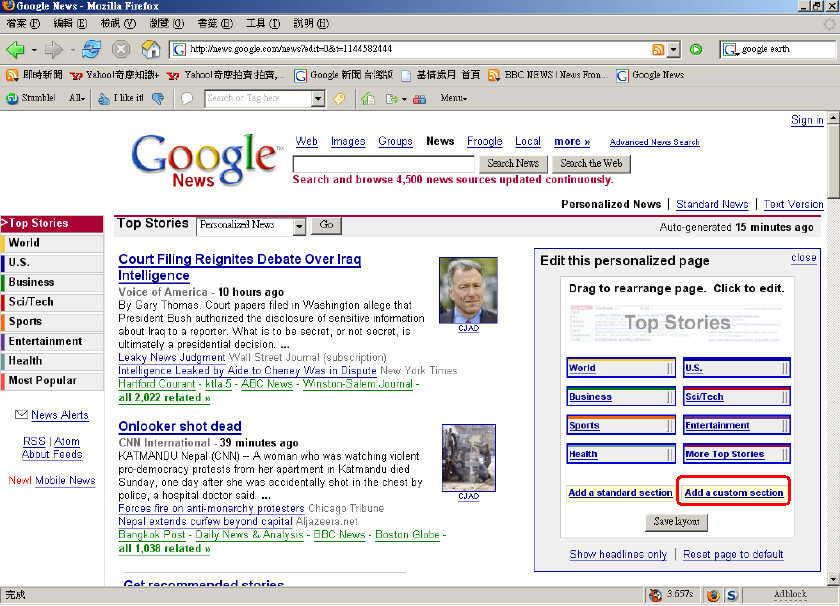Click Reset page to default link
Viewport: 840px width, 606px height.
click(x=733, y=554)
